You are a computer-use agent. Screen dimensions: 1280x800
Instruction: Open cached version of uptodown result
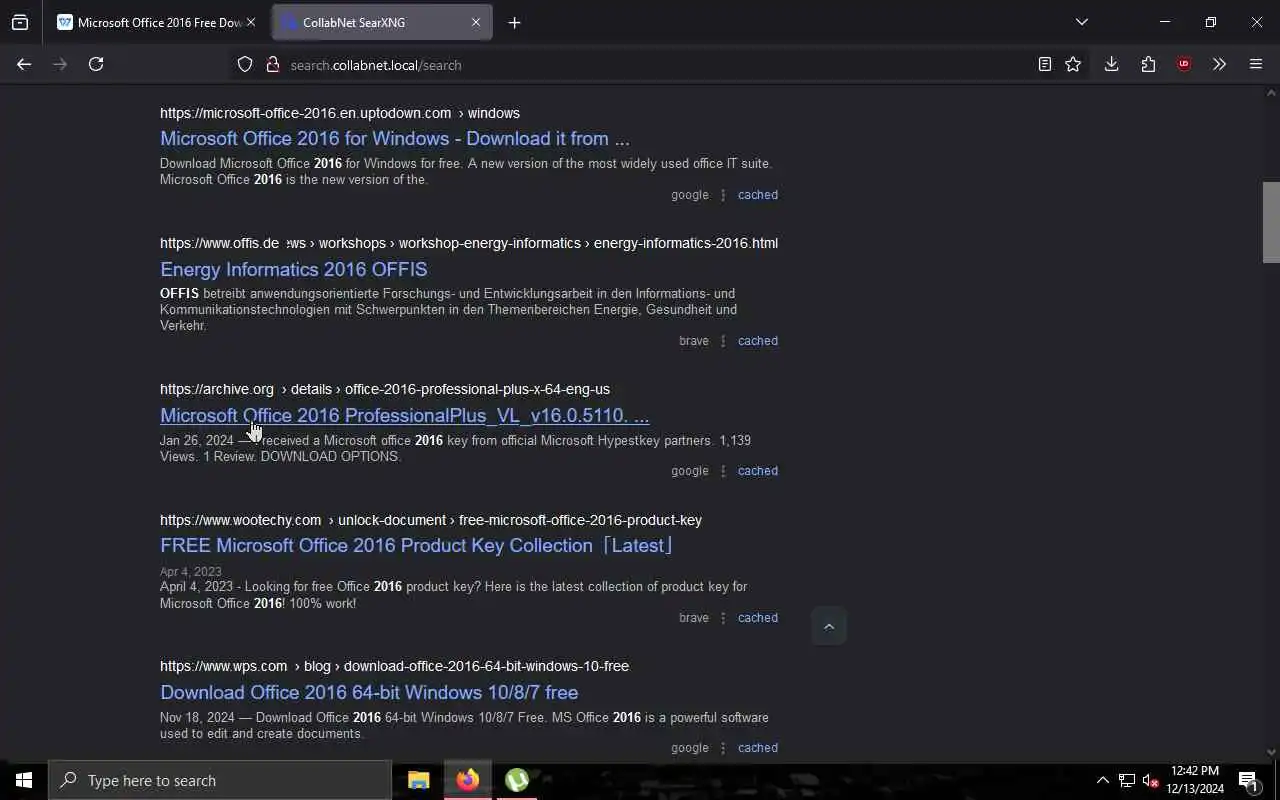pyautogui.click(x=758, y=195)
